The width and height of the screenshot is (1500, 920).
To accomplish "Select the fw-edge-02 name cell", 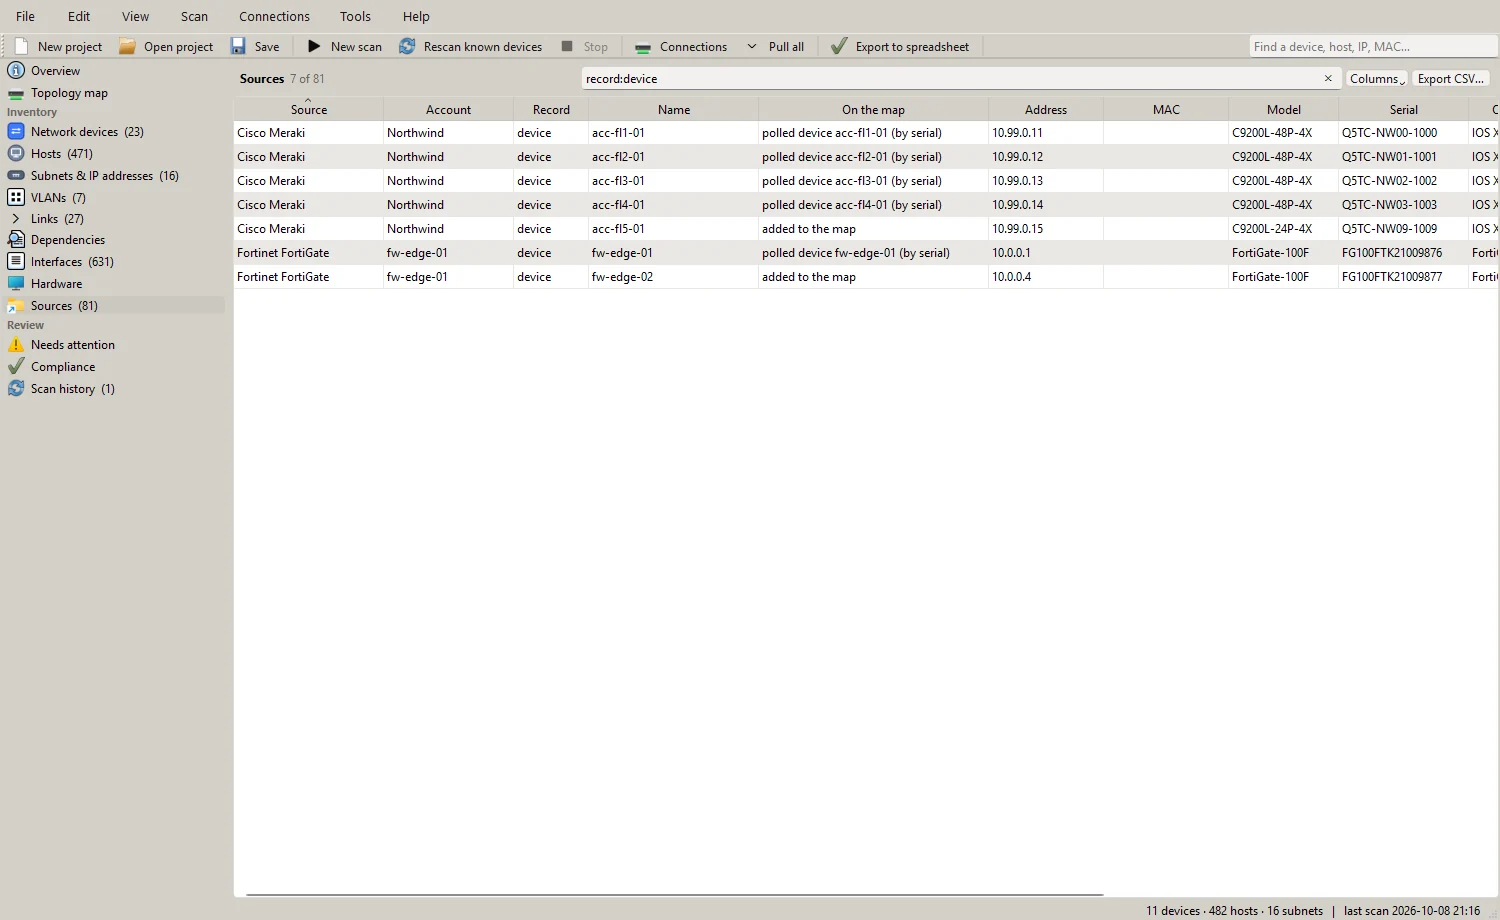I will 673,277.
